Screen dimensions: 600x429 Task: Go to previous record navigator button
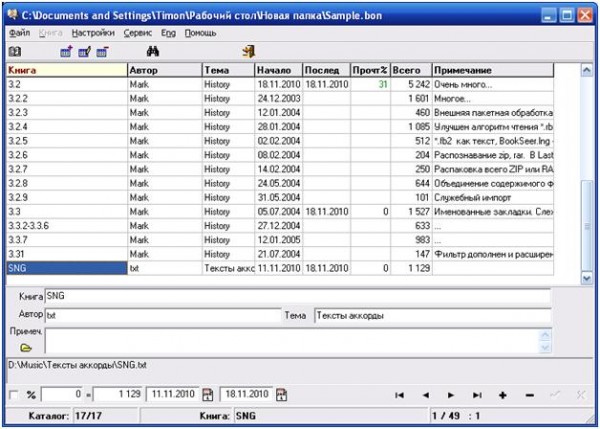pyautogui.click(x=426, y=395)
